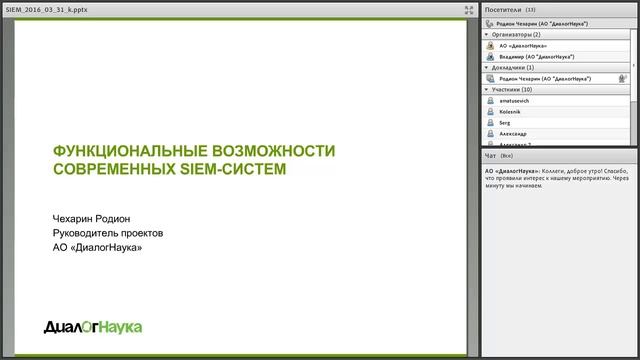This screenshot has height=360, width=640.
Task: Click the participant icon beside Александр
Action: [490, 133]
